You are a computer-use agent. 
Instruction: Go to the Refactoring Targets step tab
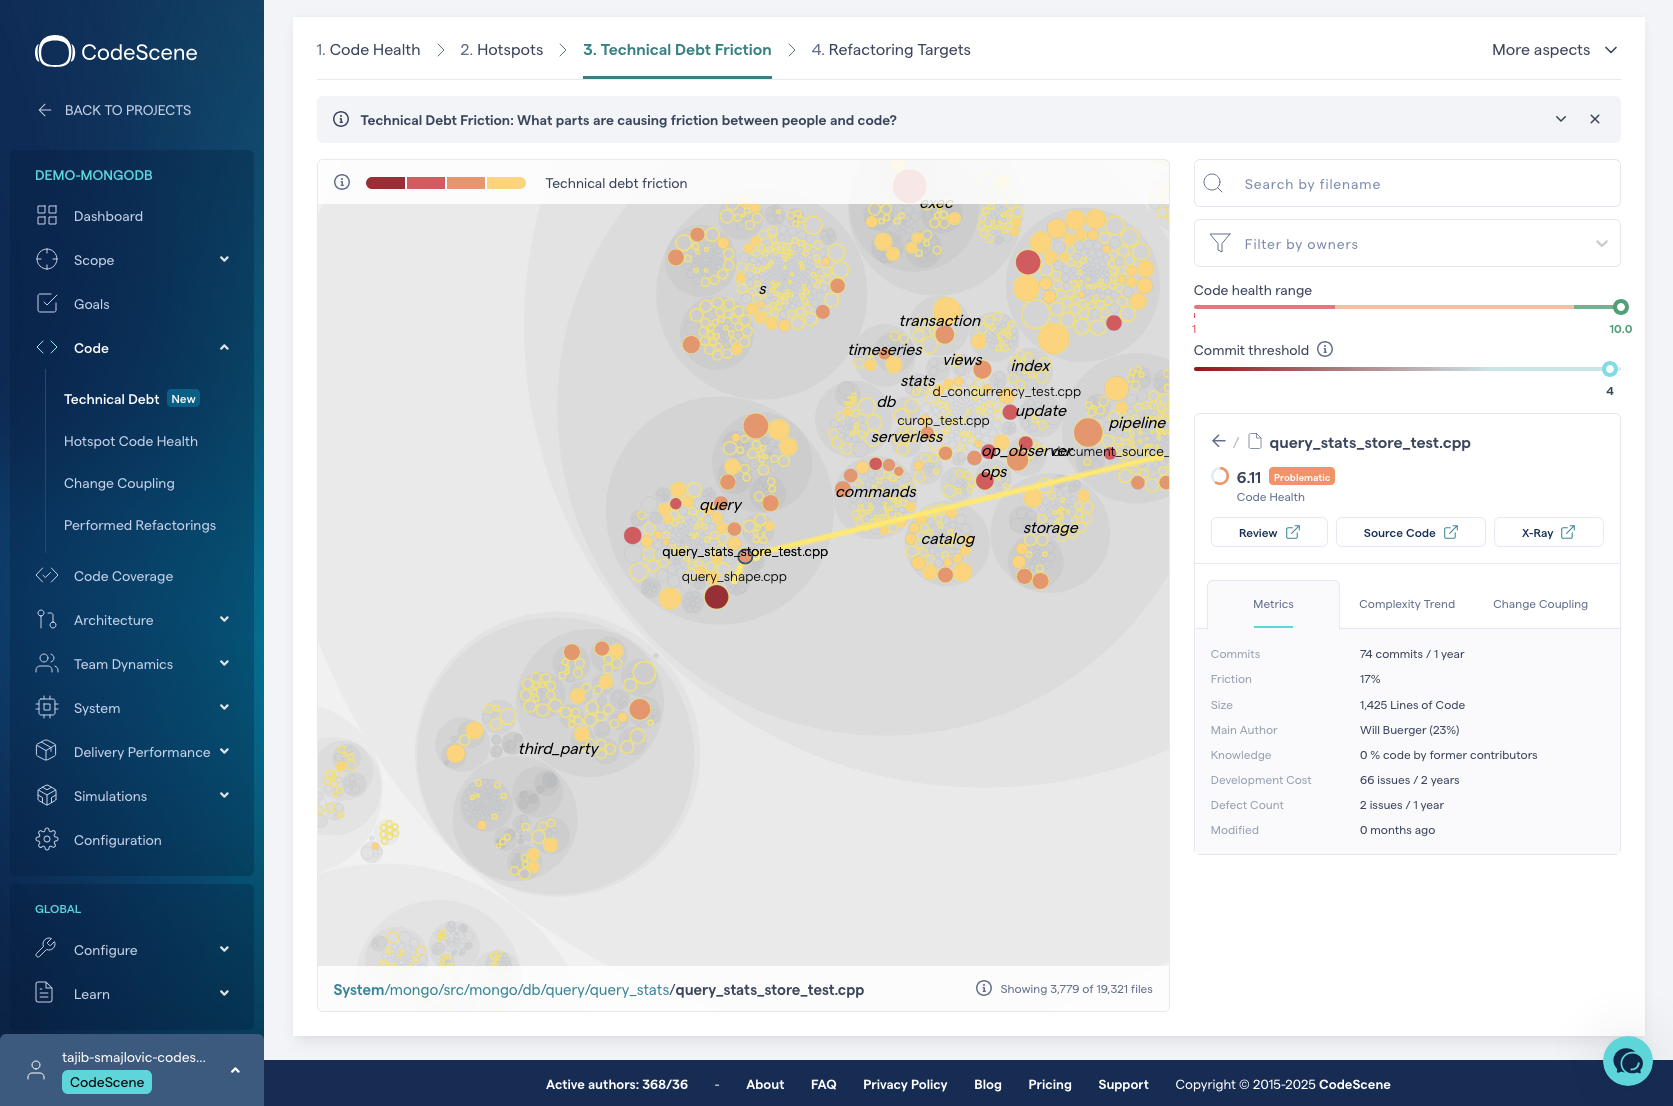click(891, 50)
